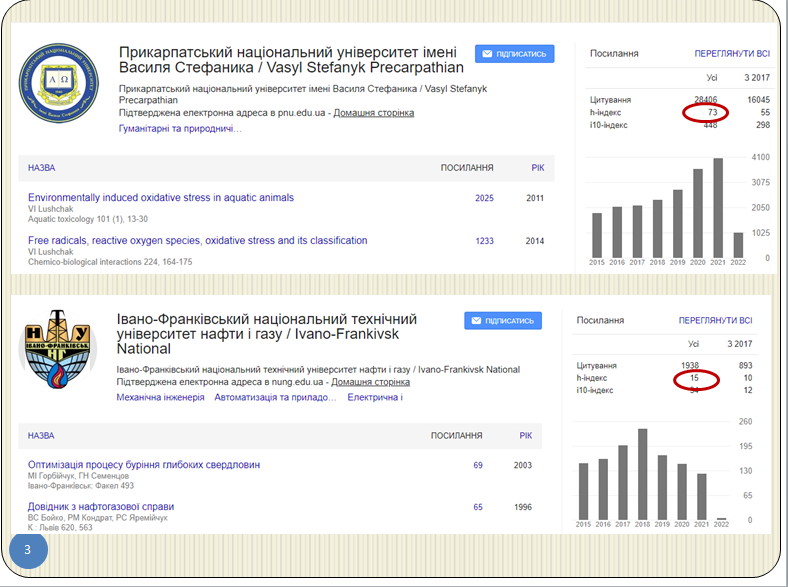Viewport: 788px width, 587px height.
Task: Click the authors МІ Горбійчук, ГН Семенцов
Action: 78,475
